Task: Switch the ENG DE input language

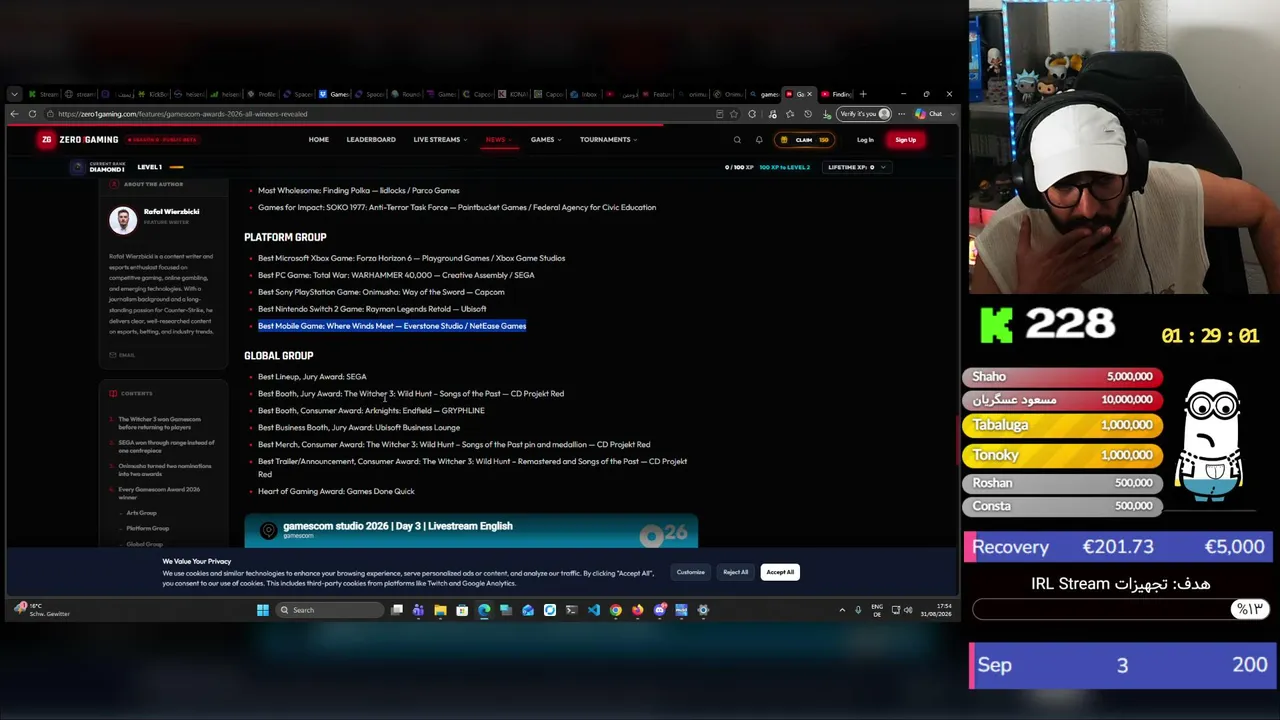Action: coord(877,610)
